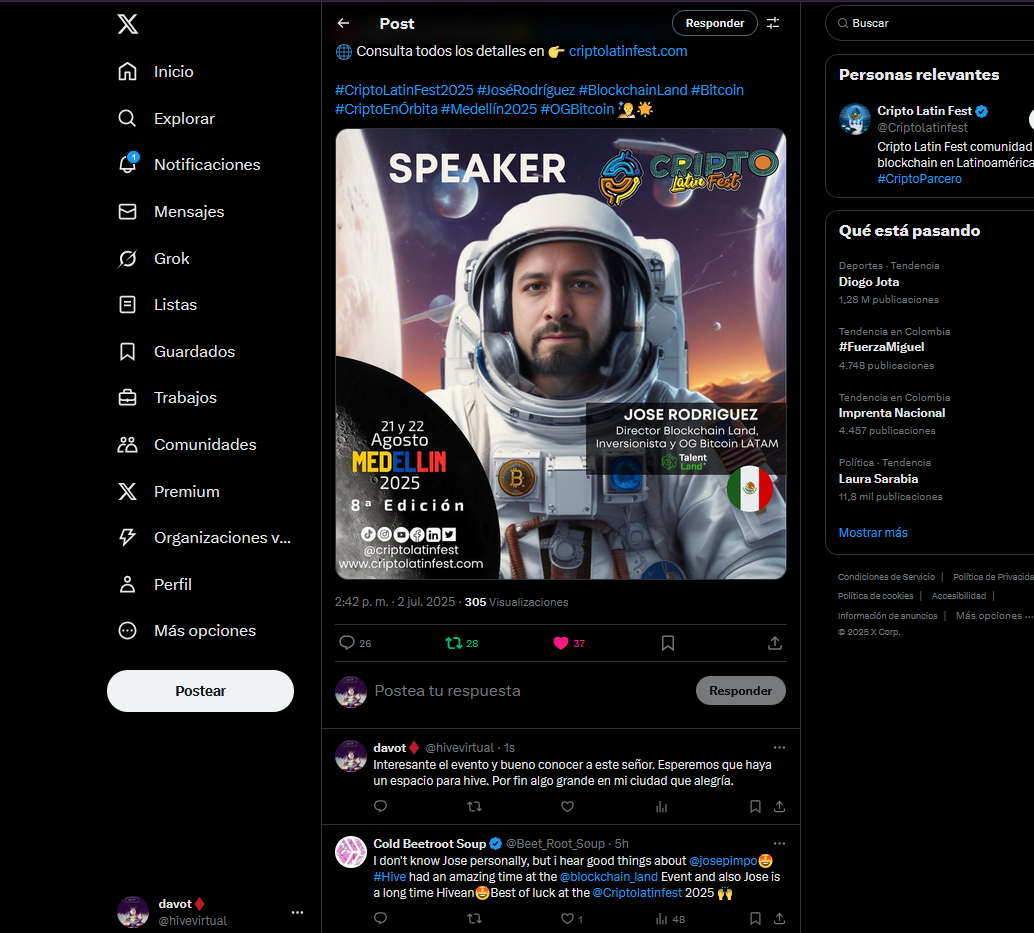Expand Más opciones in the sidebar
The width and height of the screenshot is (1034, 933).
(x=187, y=630)
